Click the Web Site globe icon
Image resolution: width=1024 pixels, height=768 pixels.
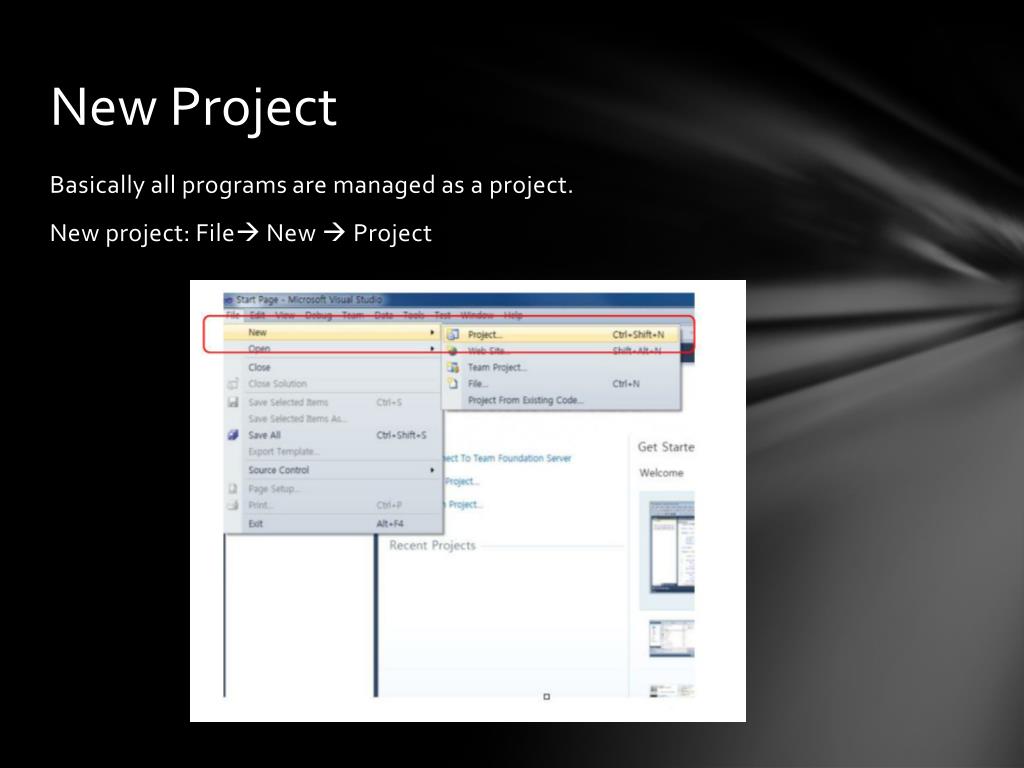453,351
